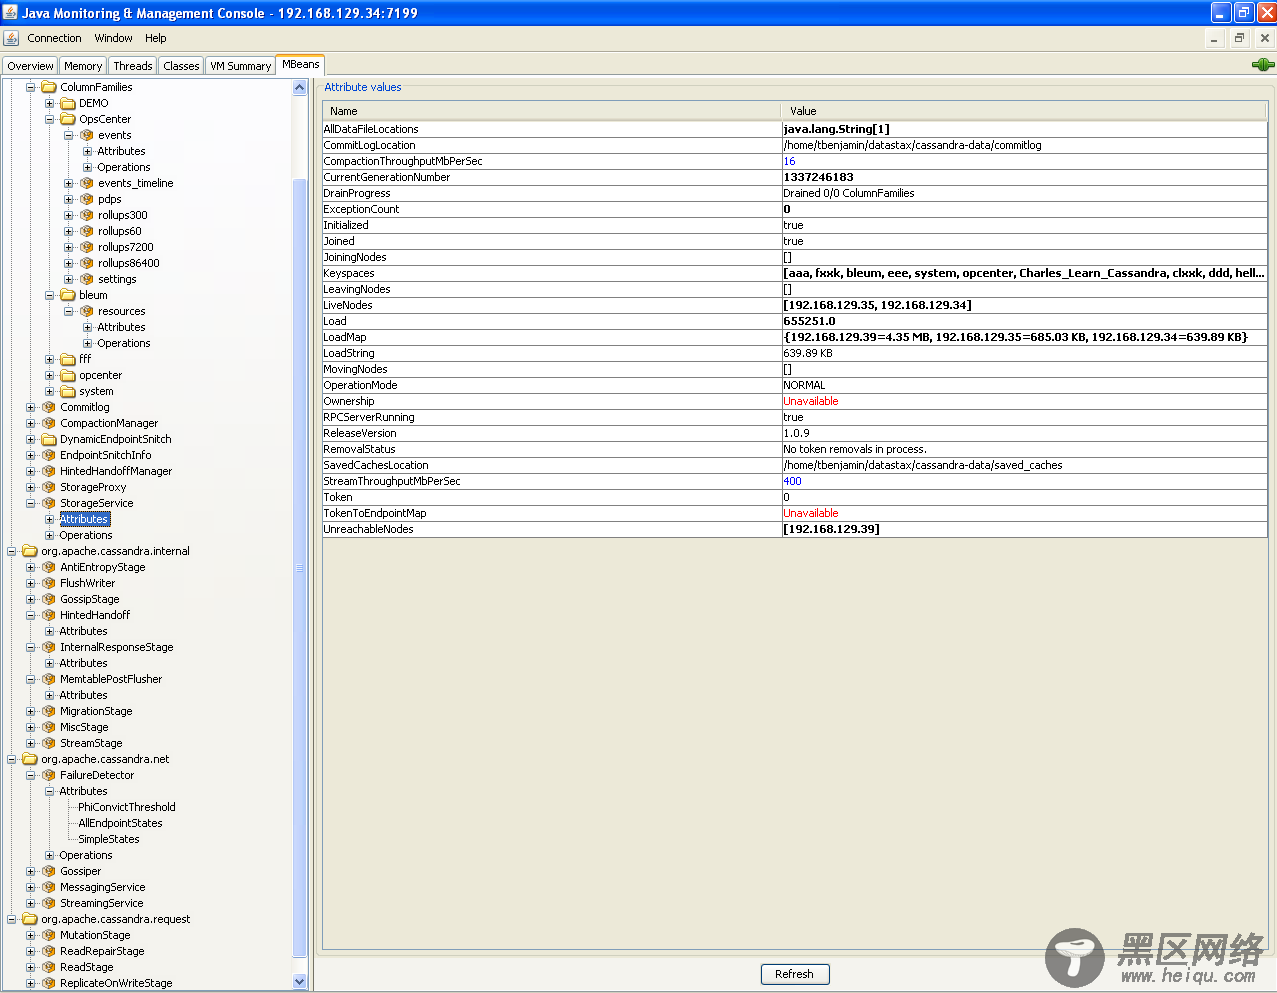Click the tree scrollbar up arrow
The image size is (1277, 993).
coord(300,88)
